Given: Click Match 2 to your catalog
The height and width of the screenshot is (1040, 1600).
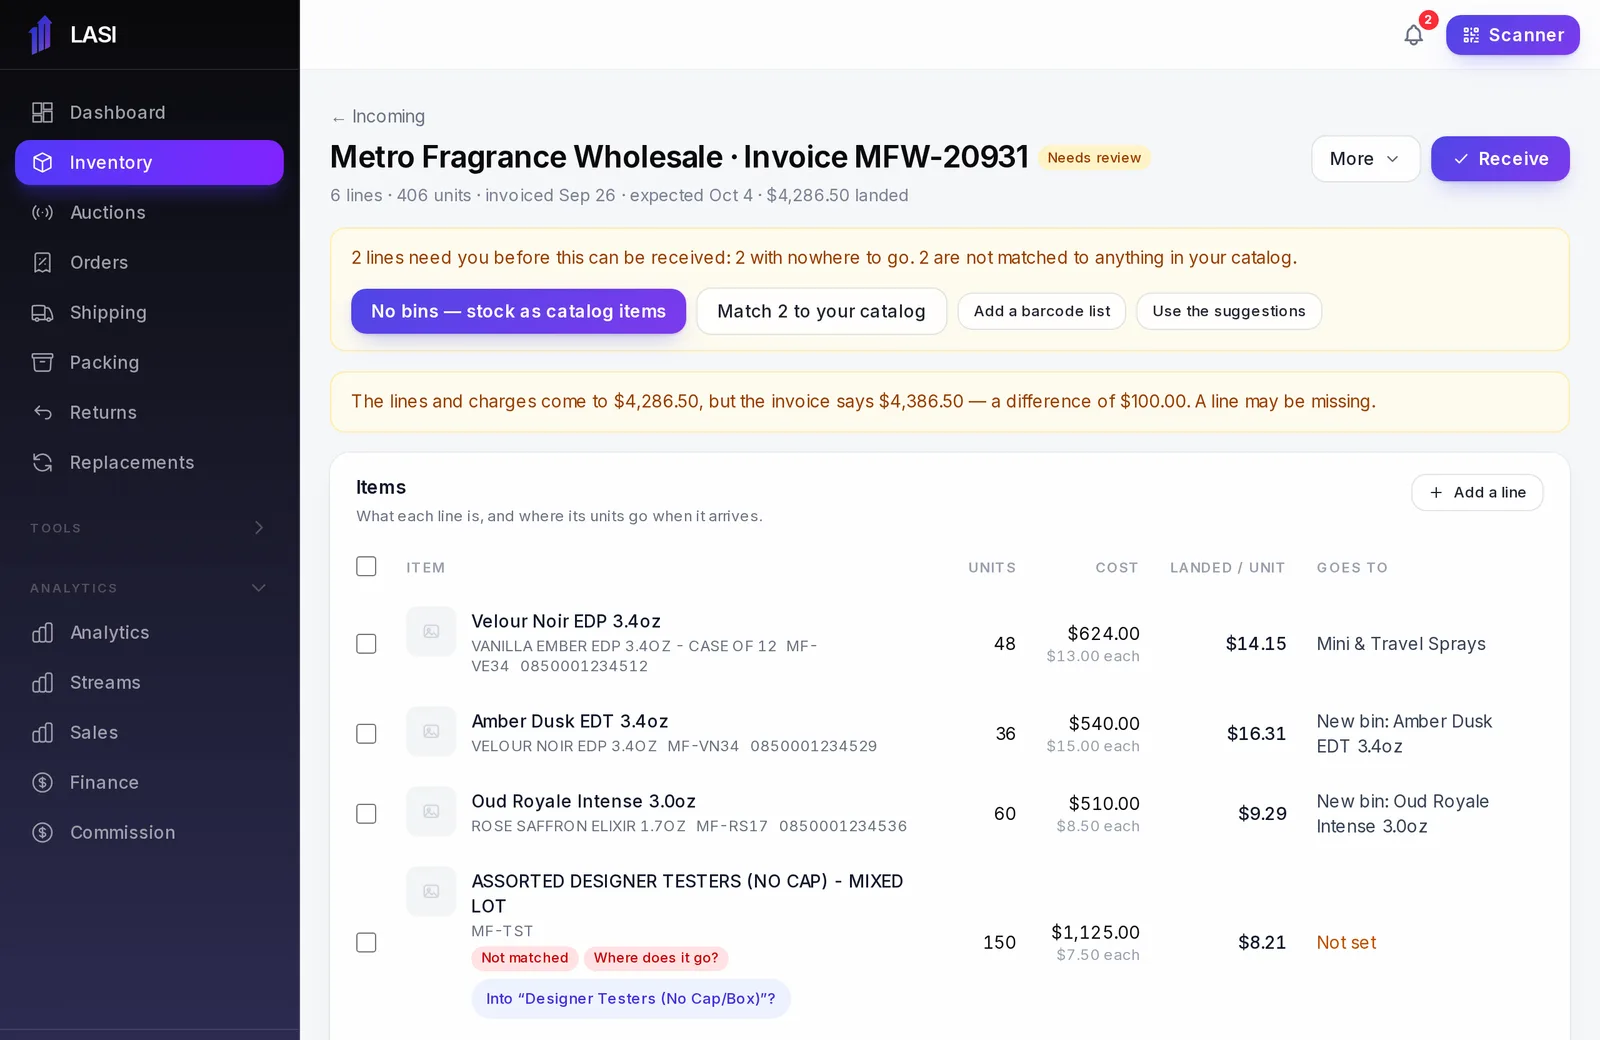Looking at the screenshot, I should click(821, 311).
